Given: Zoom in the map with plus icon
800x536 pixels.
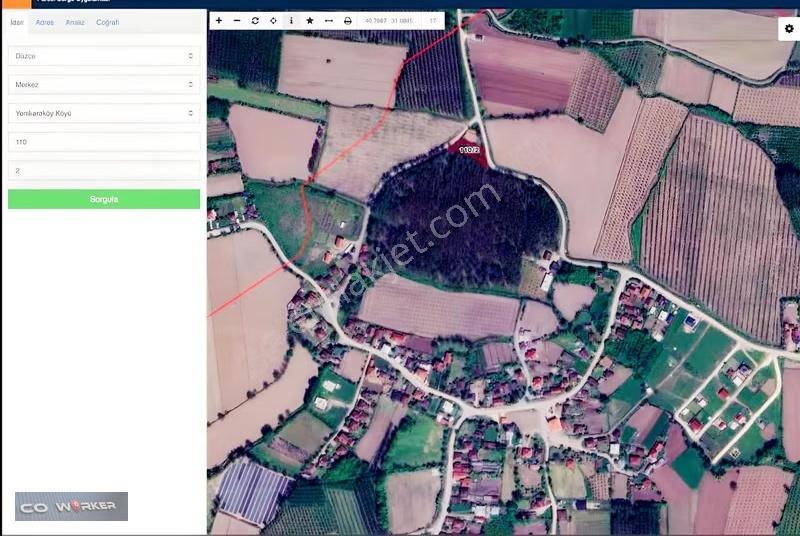Looking at the screenshot, I should point(219,21).
